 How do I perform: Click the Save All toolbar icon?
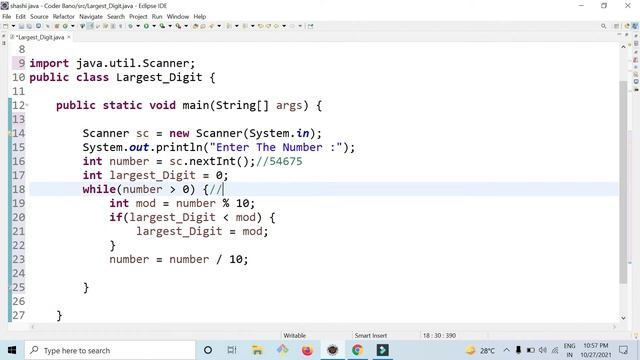pos(29,26)
